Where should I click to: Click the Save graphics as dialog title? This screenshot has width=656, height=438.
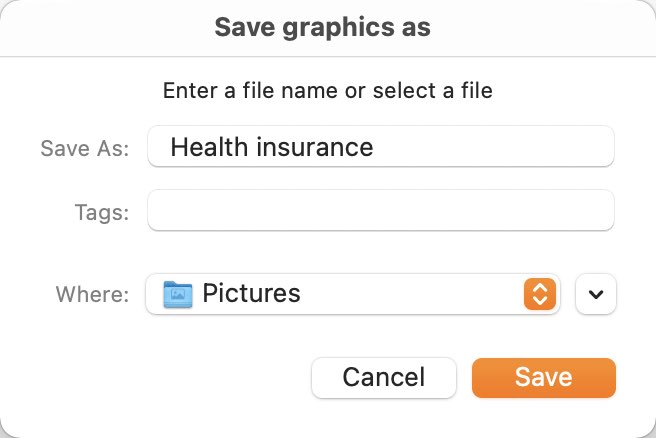323,28
